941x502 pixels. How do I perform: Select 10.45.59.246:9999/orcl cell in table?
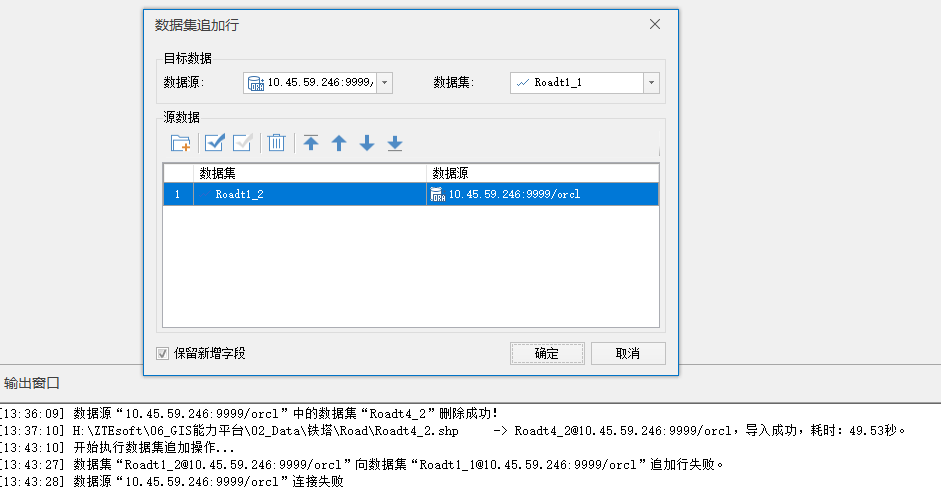click(x=543, y=194)
